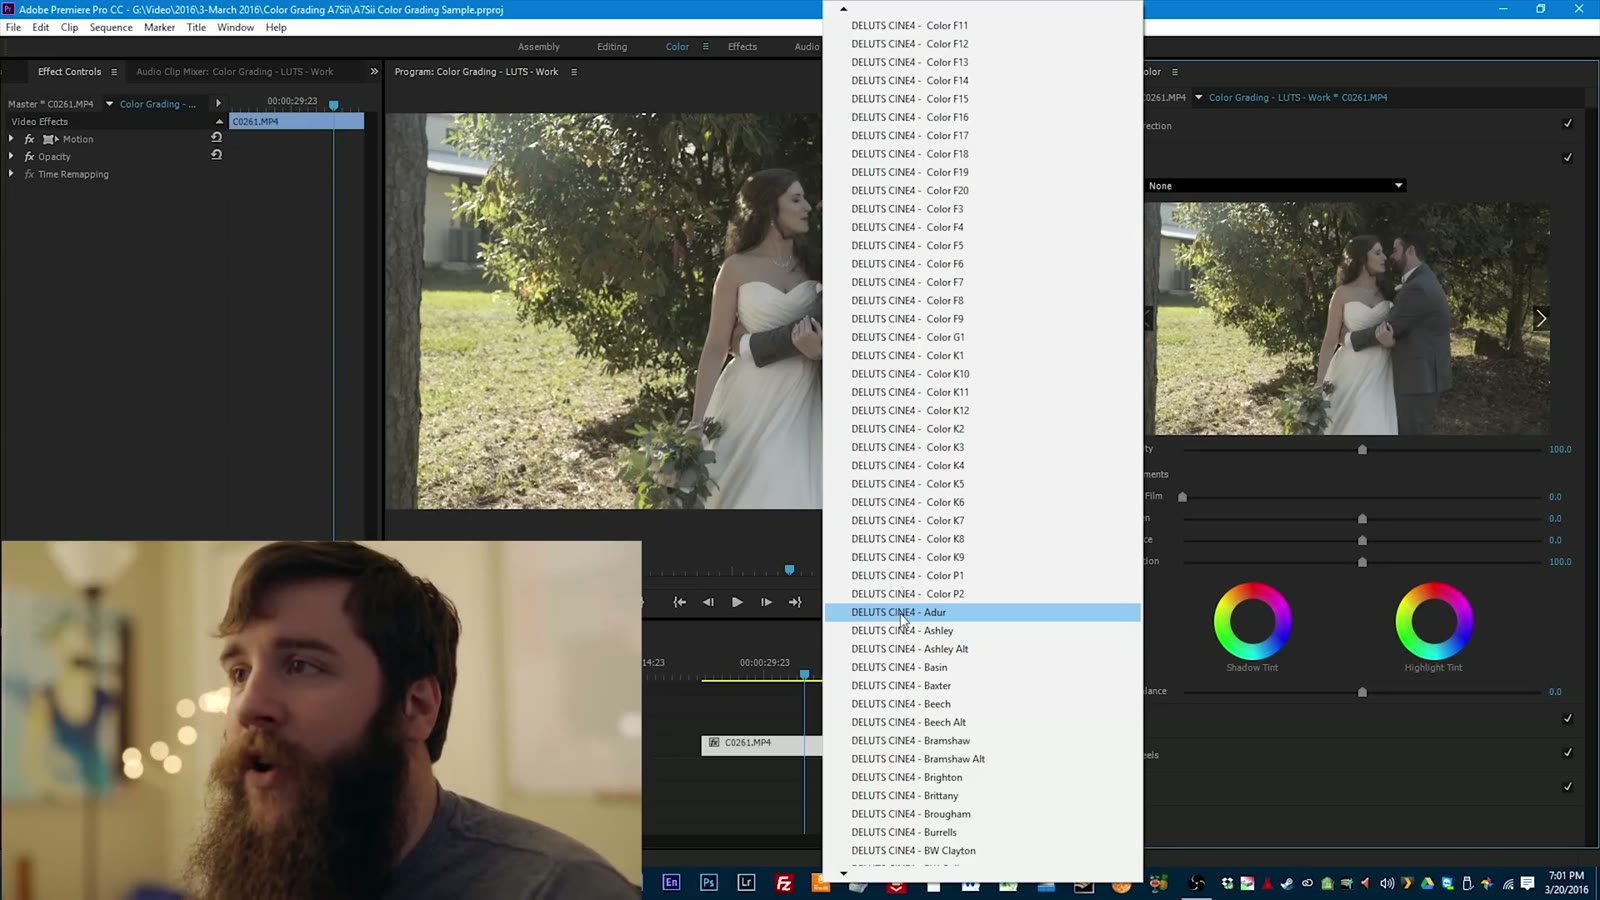Open Lightroom from taskbar

(x=746, y=882)
